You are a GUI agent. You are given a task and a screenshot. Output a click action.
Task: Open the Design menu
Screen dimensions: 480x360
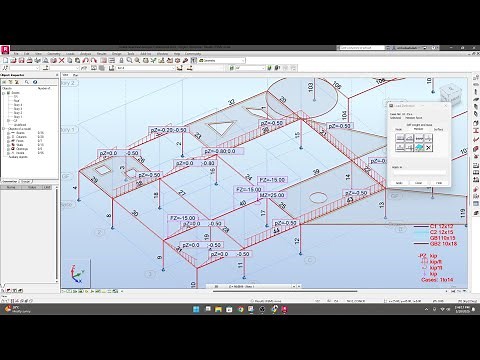click(x=117, y=54)
